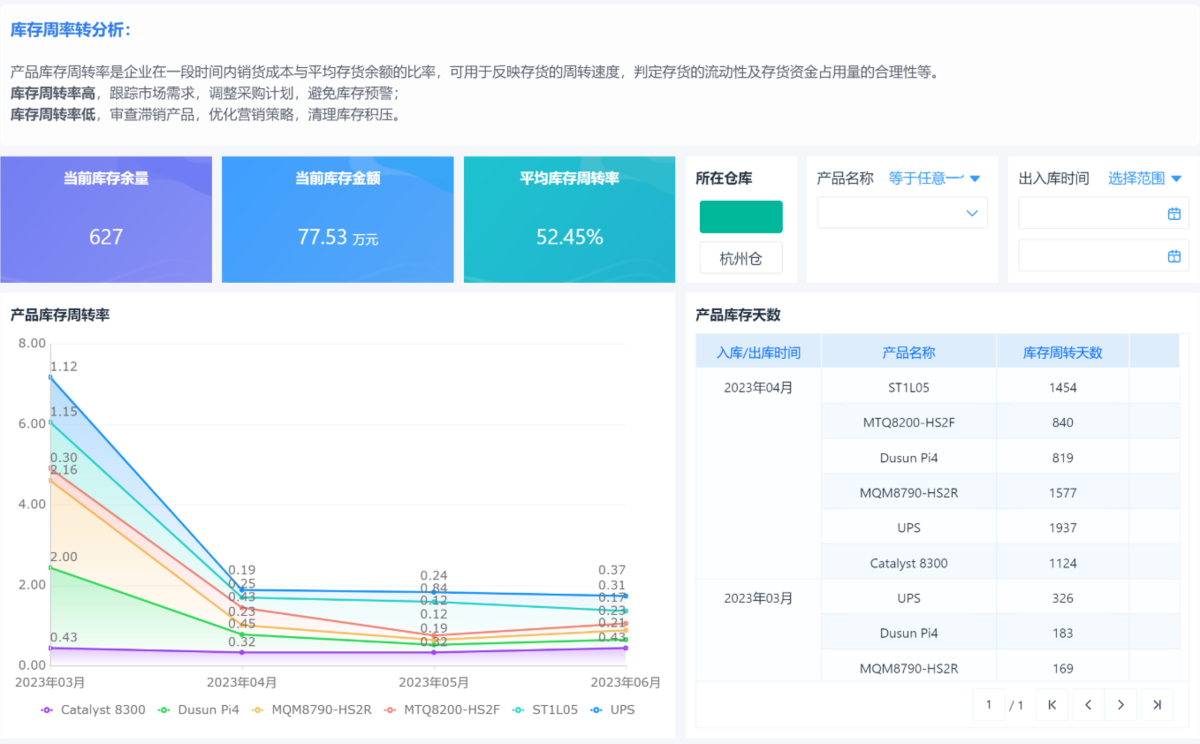
Task: Hide the MQM8790-HS2R series via legend
Action: pyautogui.click(x=311, y=710)
